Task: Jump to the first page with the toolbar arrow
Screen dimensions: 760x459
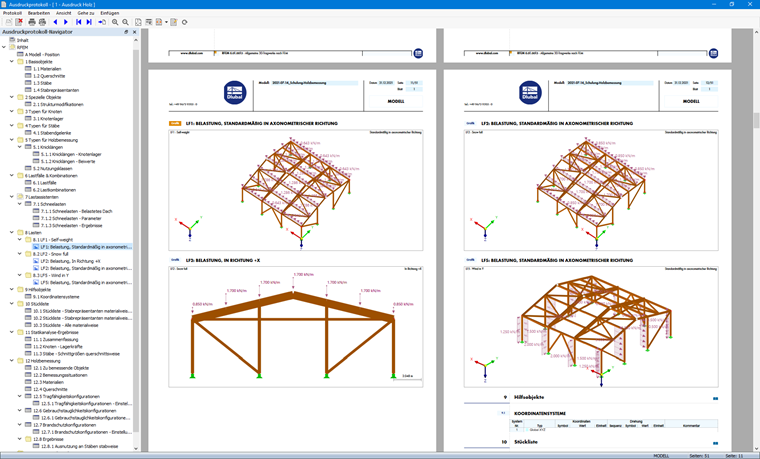Action: tap(79, 22)
